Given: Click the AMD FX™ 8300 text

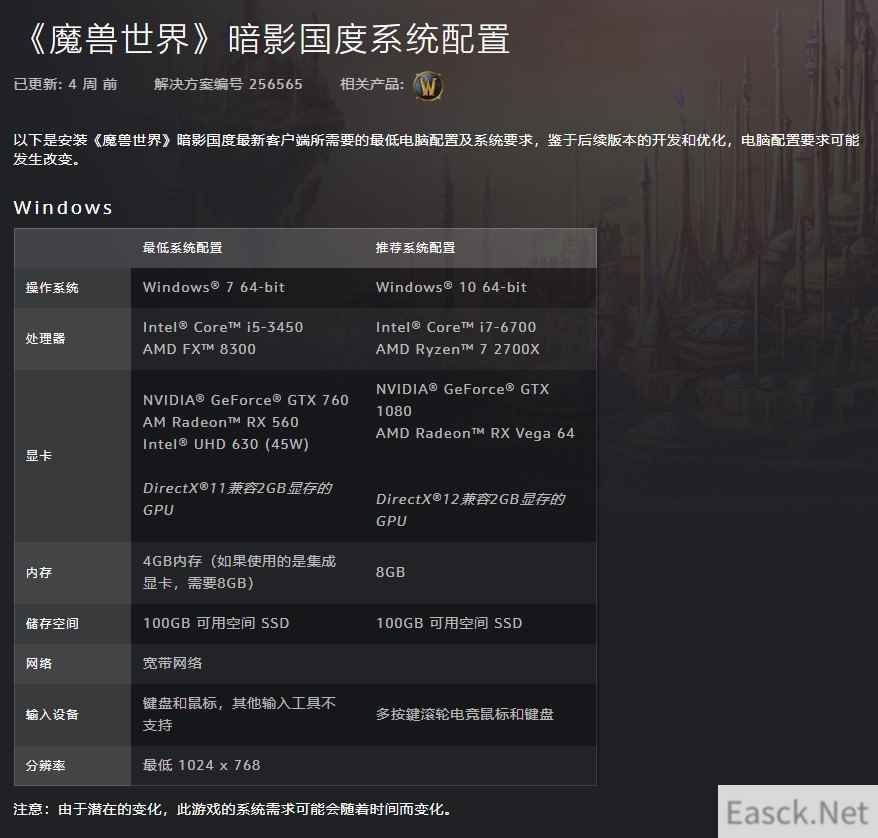Looking at the screenshot, I should pos(199,349).
